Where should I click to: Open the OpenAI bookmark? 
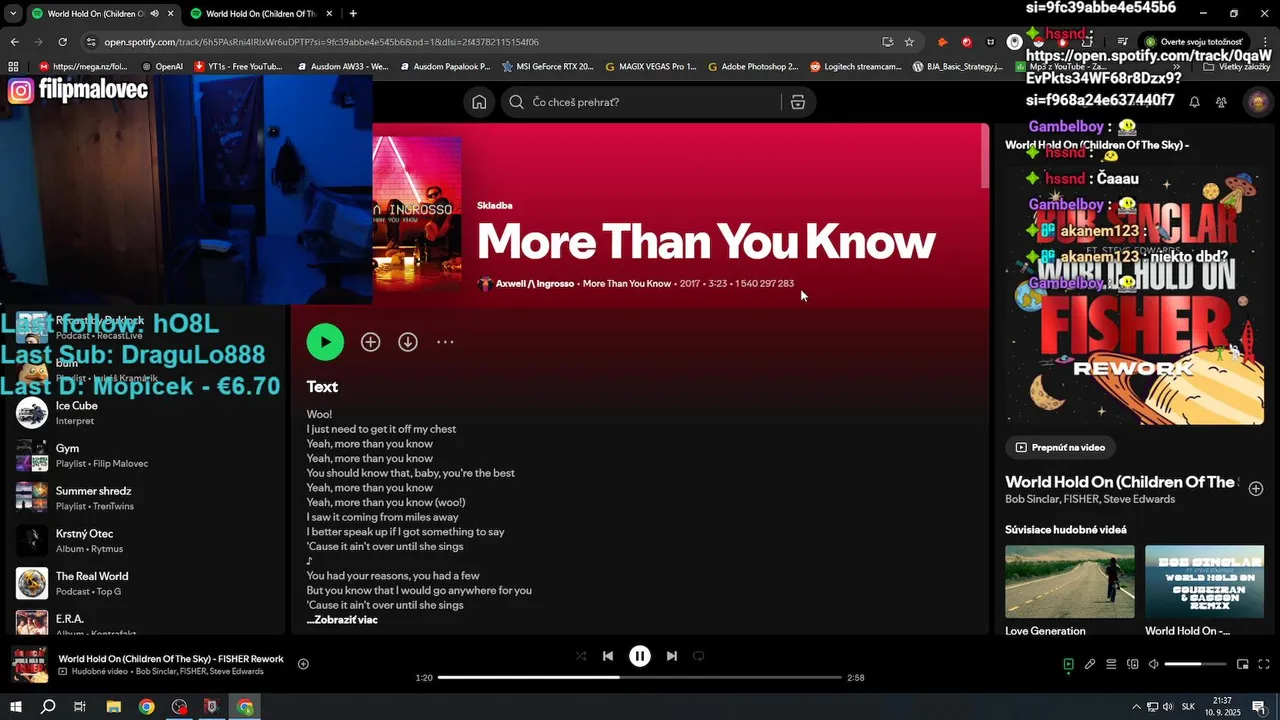point(162,67)
